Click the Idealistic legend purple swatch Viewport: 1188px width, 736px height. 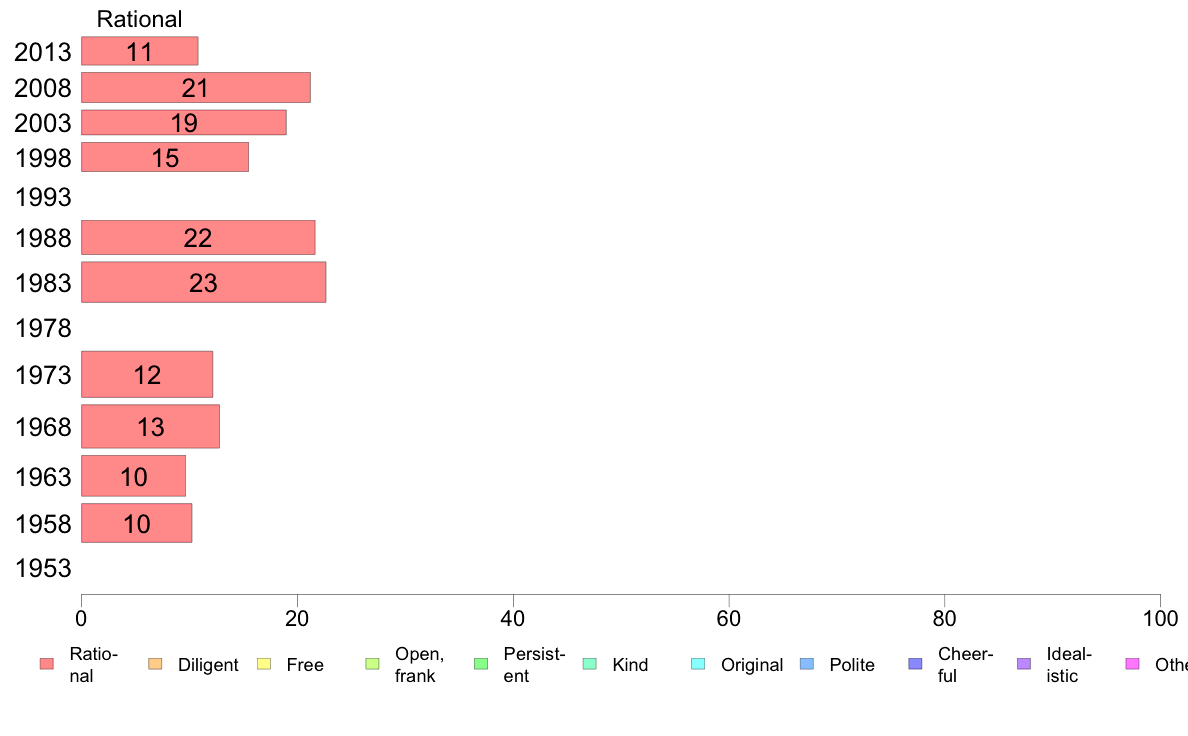pyautogui.click(x=1024, y=664)
